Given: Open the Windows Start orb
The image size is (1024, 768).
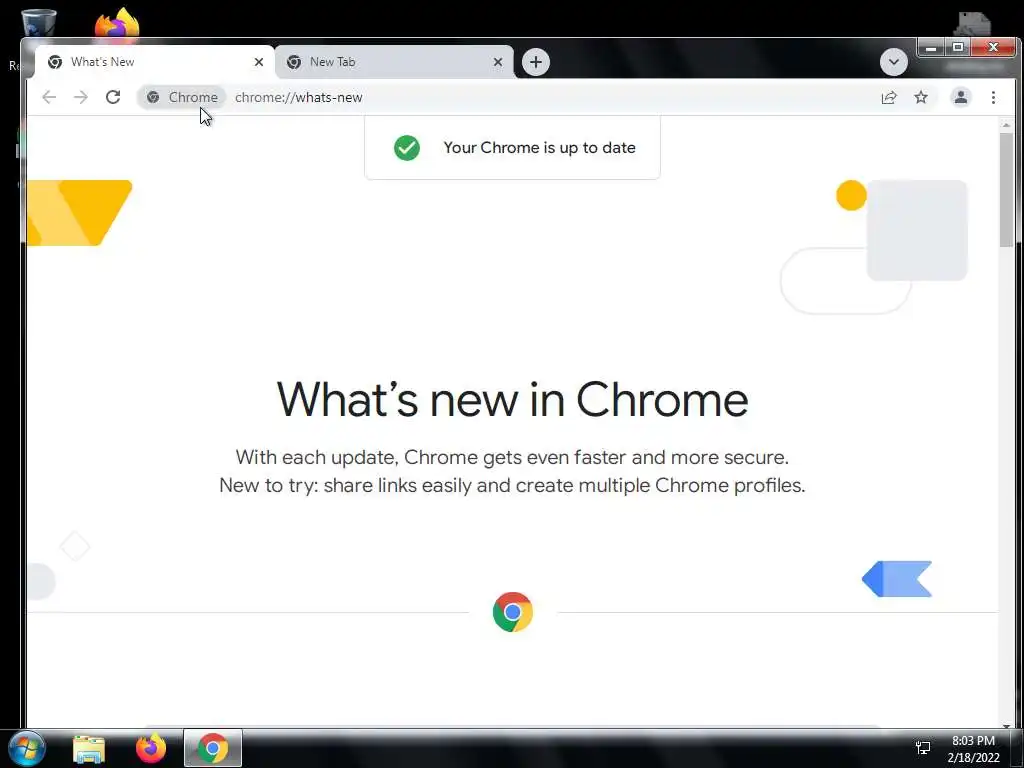Looking at the screenshot, I should [x=27, y=748].
